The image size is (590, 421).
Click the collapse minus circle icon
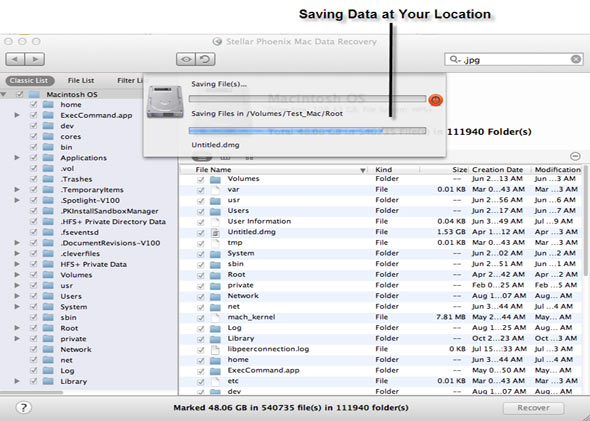(x=575, y=156)
